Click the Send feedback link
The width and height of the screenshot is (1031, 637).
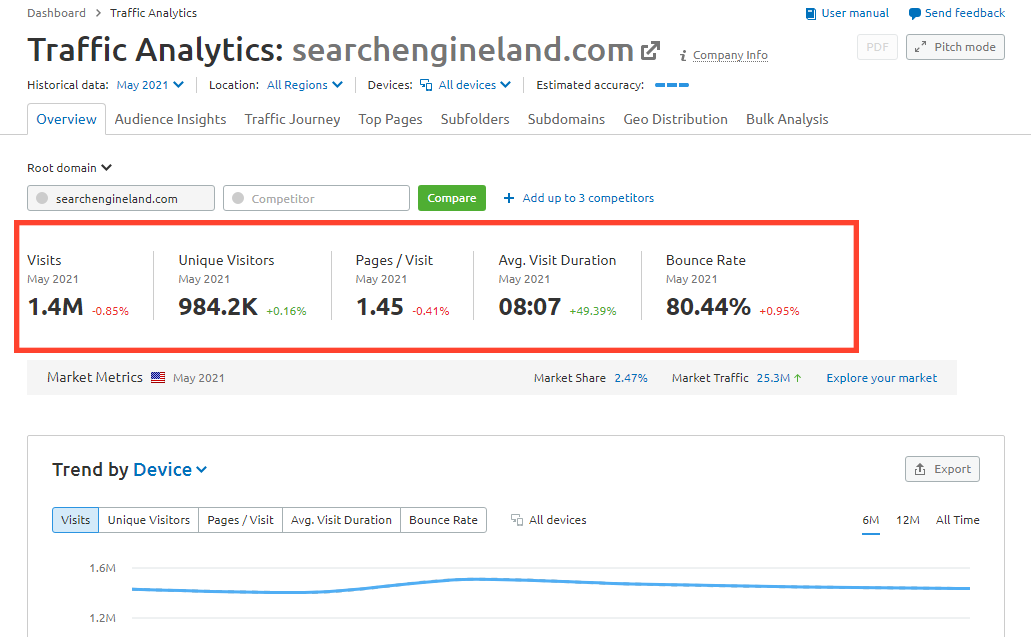click(x=965, y=13)
